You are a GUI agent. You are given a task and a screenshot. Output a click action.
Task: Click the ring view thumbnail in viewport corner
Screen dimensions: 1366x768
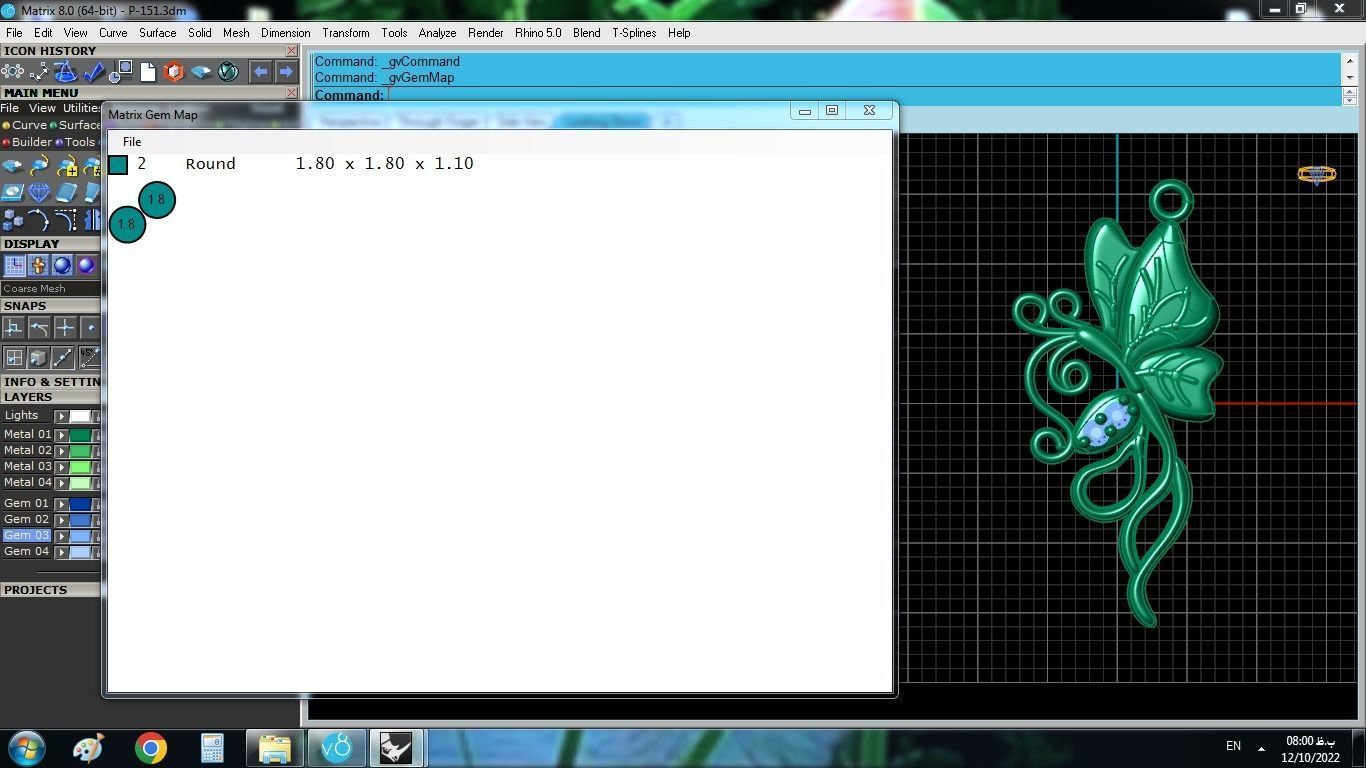click(1317, 175)
